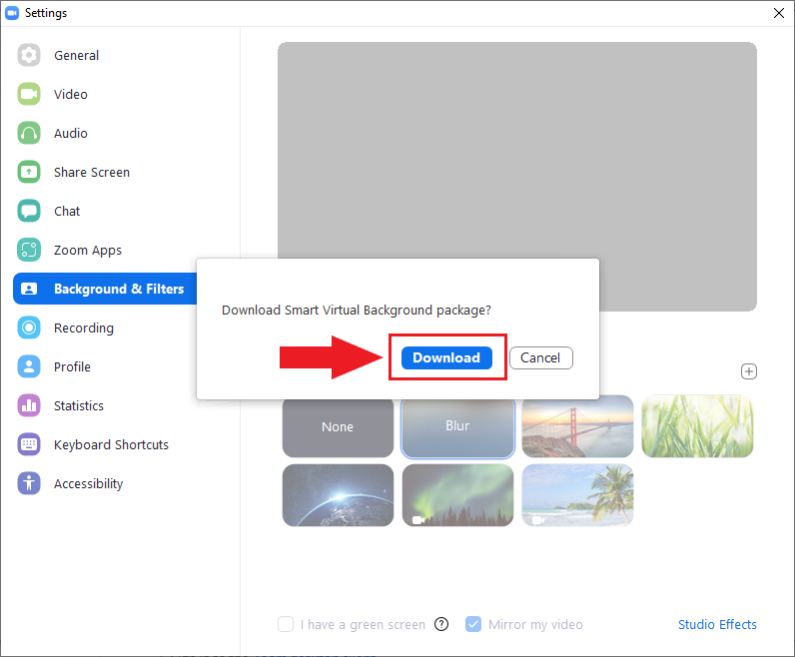Go to Share Screen settings
This screenshot has width=795, height=657.
click(x=92, y=172)
